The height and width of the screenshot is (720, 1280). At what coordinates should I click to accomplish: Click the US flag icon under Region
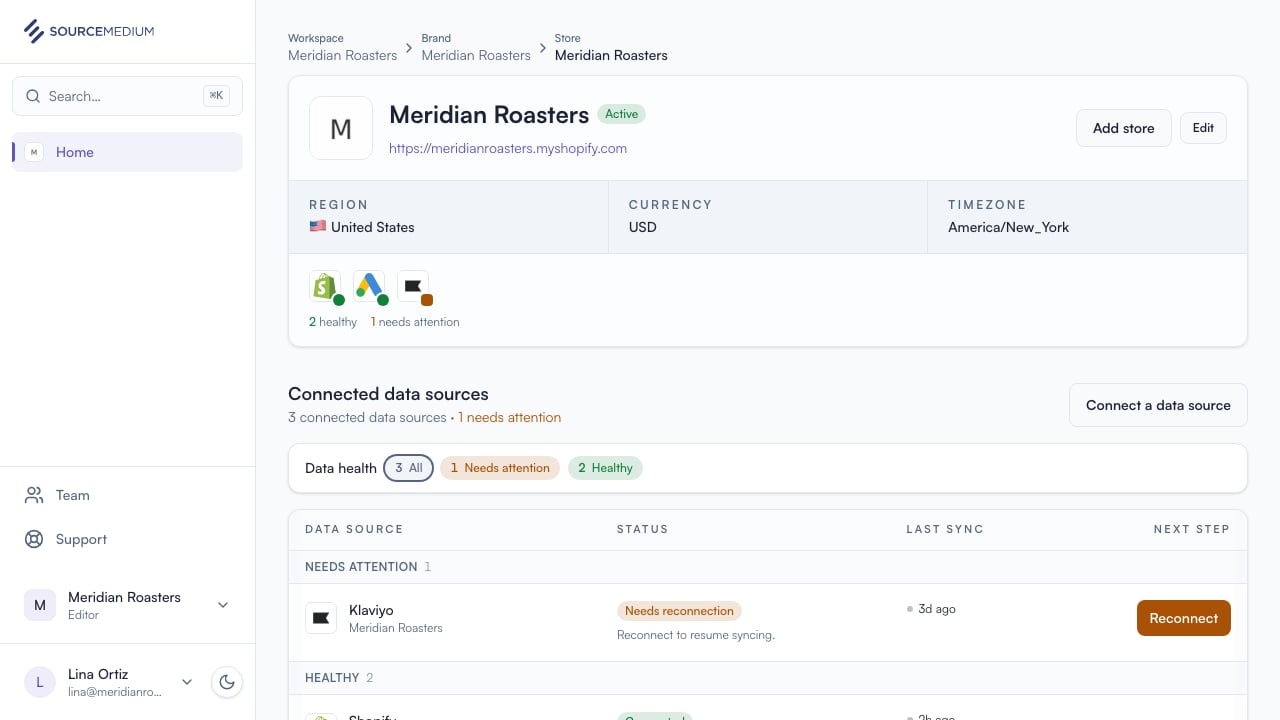point(318,227)
